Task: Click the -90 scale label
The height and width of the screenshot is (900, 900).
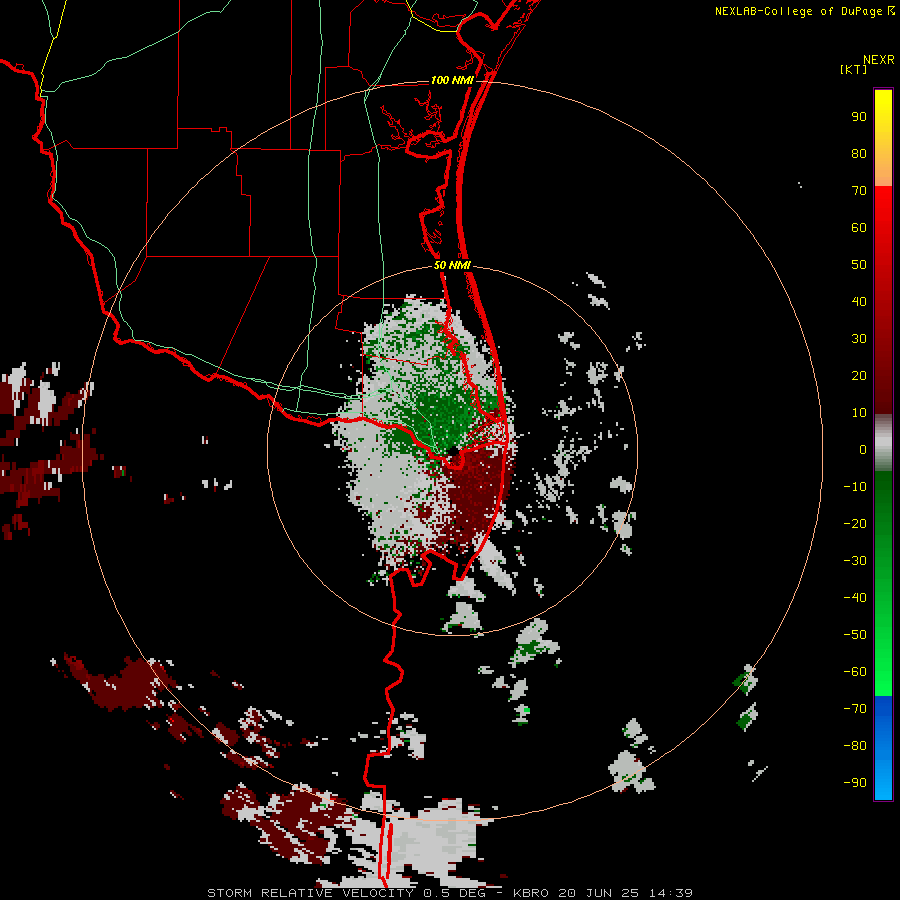Action: coord(855,783)
